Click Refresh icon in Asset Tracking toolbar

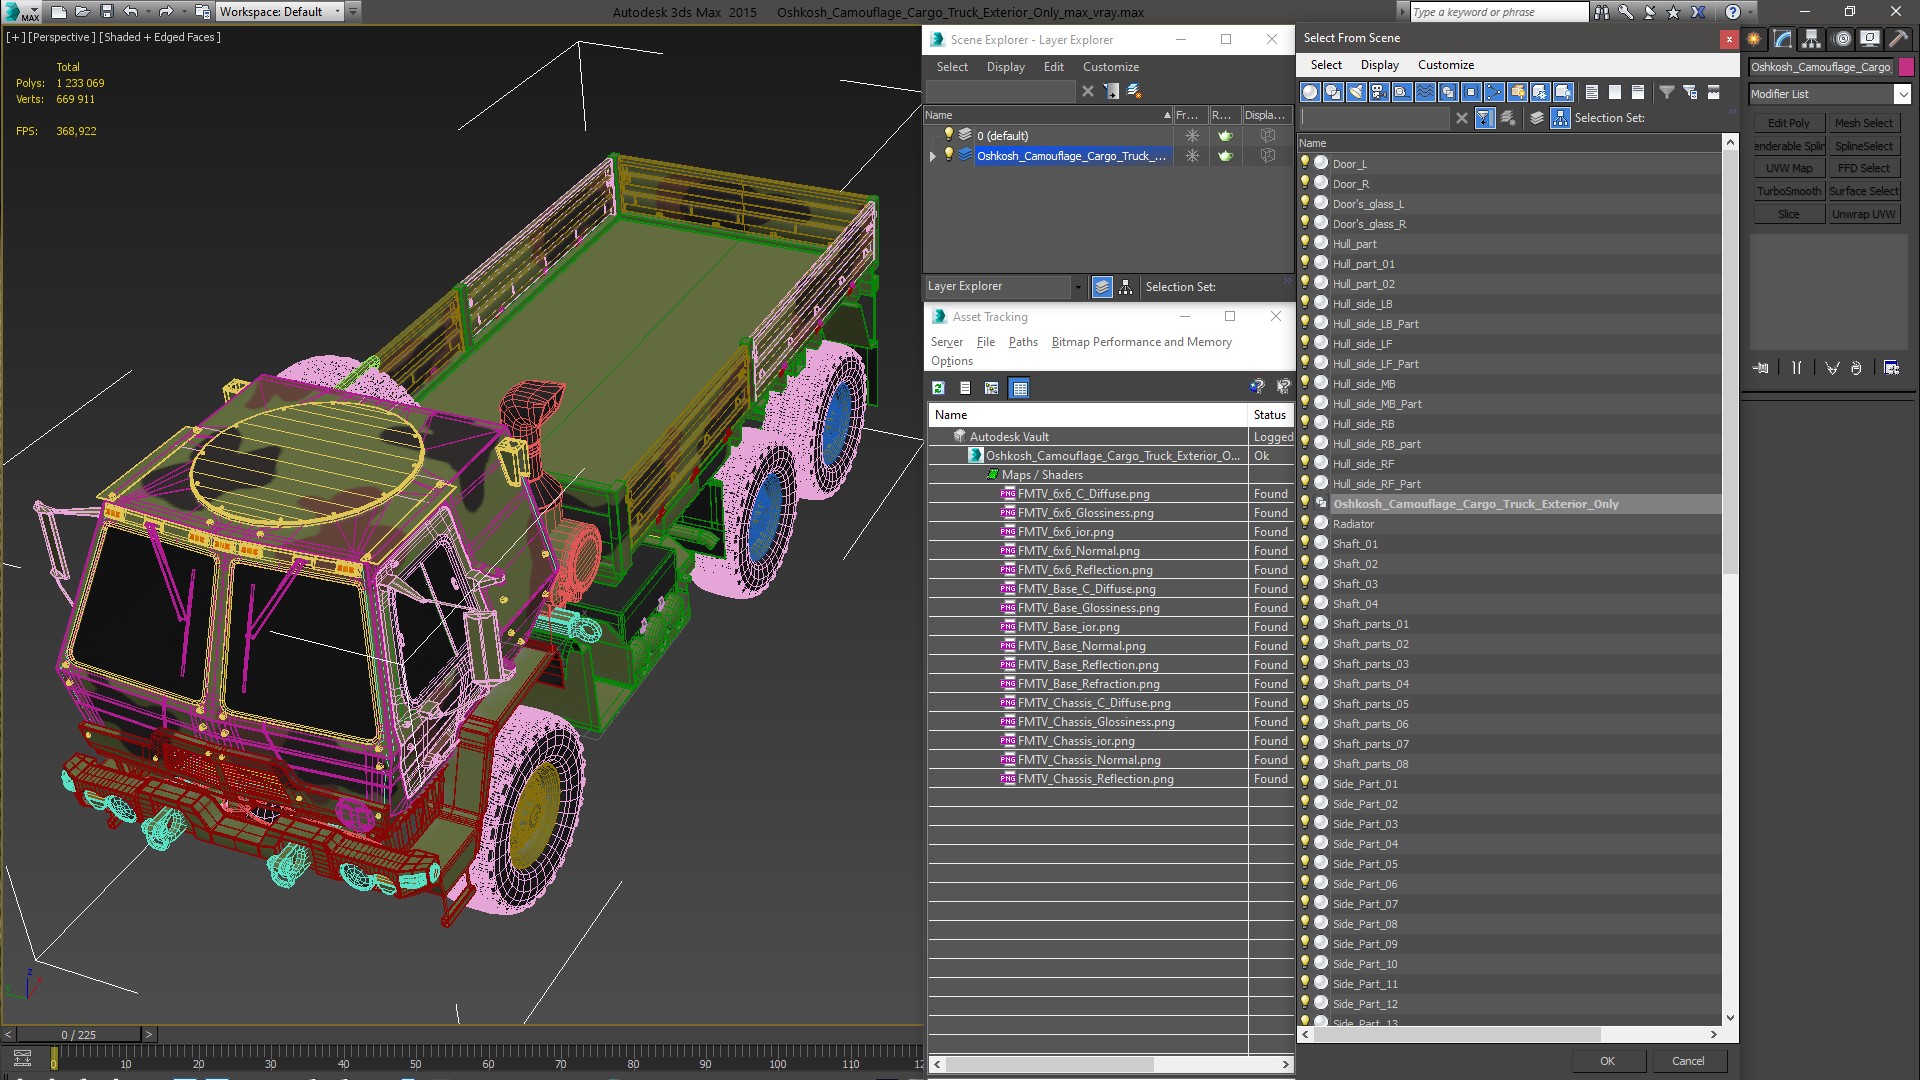[938, 388]
